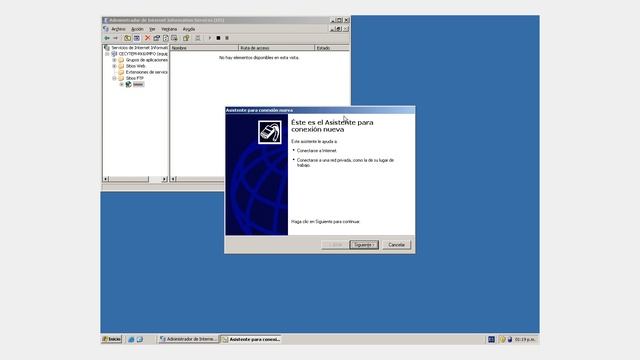The width and height of the screenshot is (640, 360).
Task: Click the Export list toolbar icon
Action: point(174,38)
